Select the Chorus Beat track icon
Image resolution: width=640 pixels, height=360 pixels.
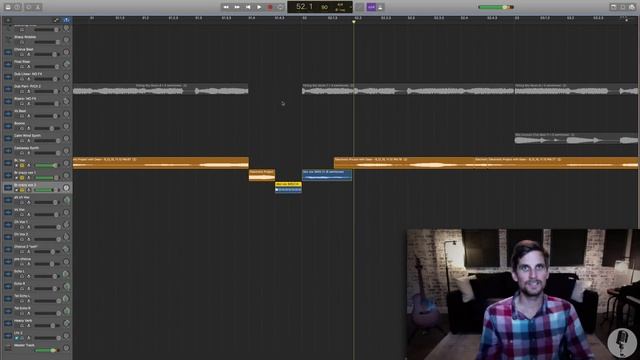tap(8, 52)
